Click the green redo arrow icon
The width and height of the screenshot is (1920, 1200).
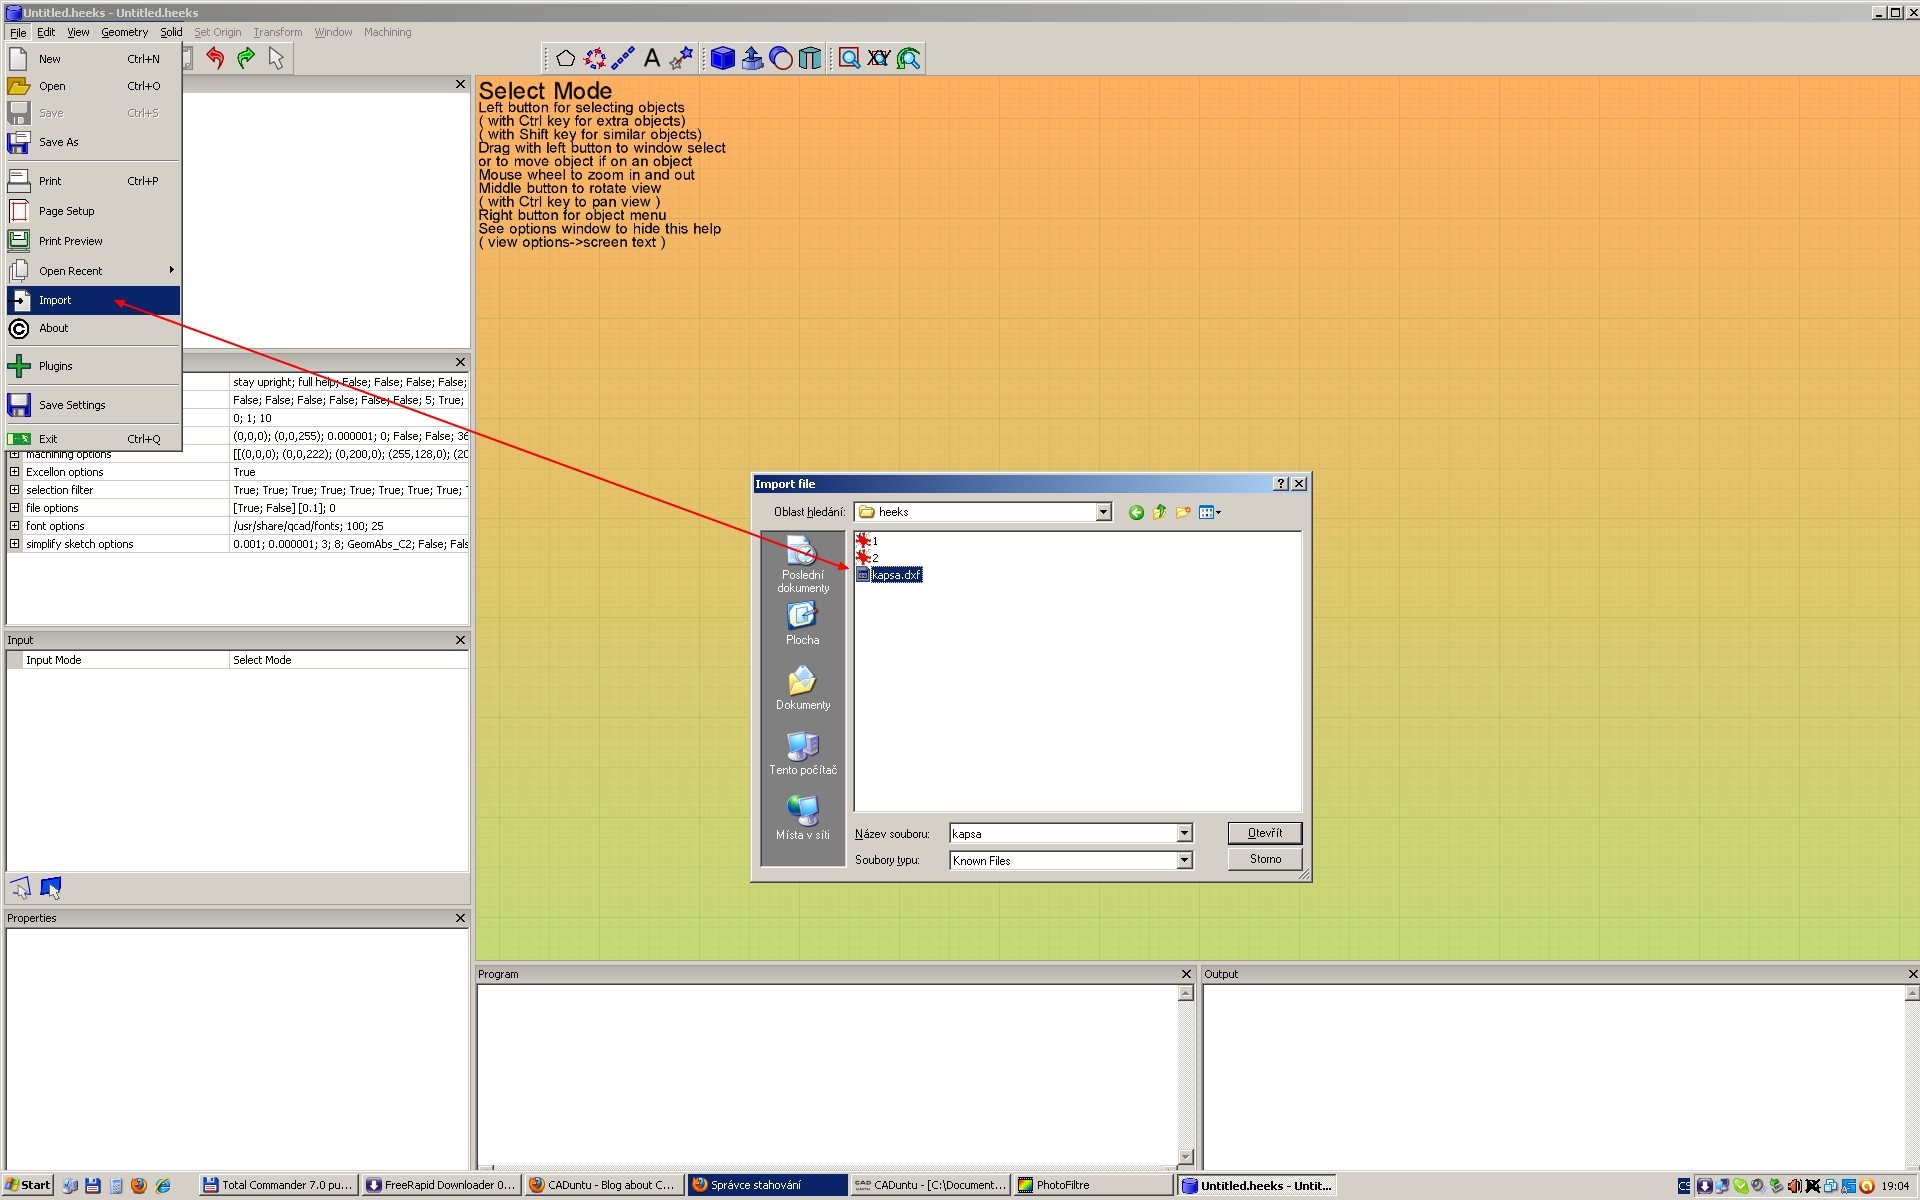point(246,59)
